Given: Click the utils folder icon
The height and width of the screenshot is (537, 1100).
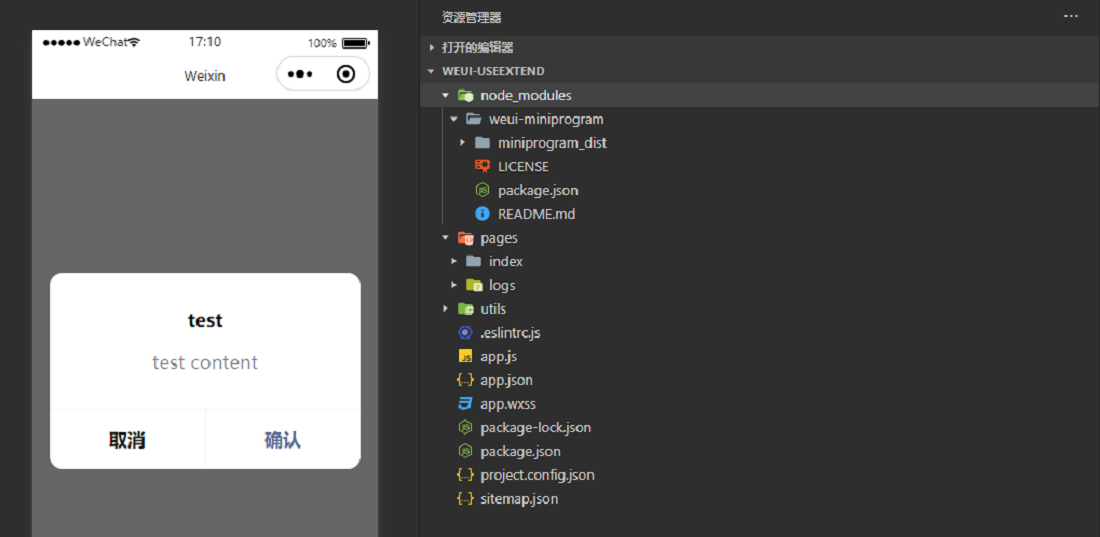Looking at the screenshot, I should (x=465, y=309).
